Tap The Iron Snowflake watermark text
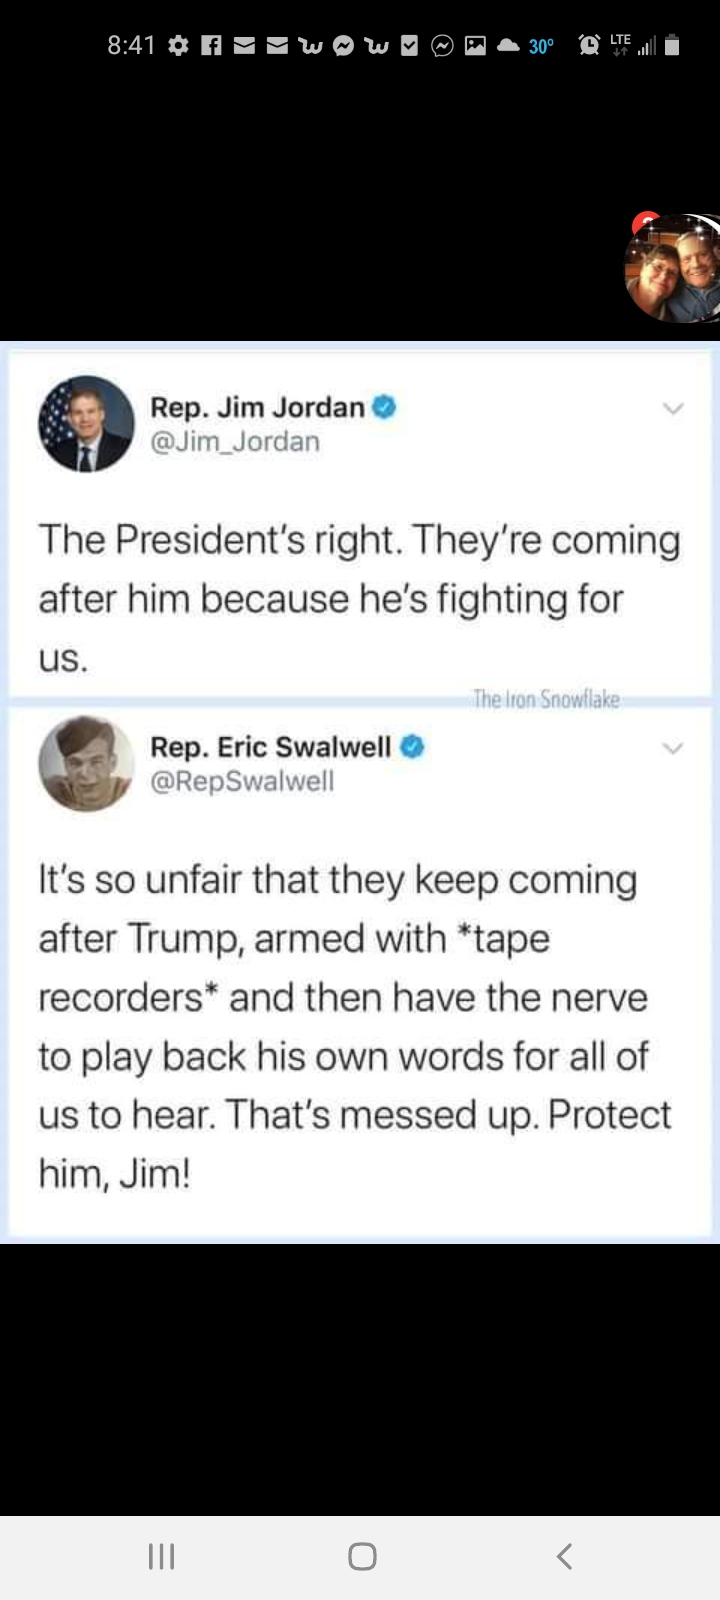This screenshot has height=1600, width=720. click(x=546, y=699)
